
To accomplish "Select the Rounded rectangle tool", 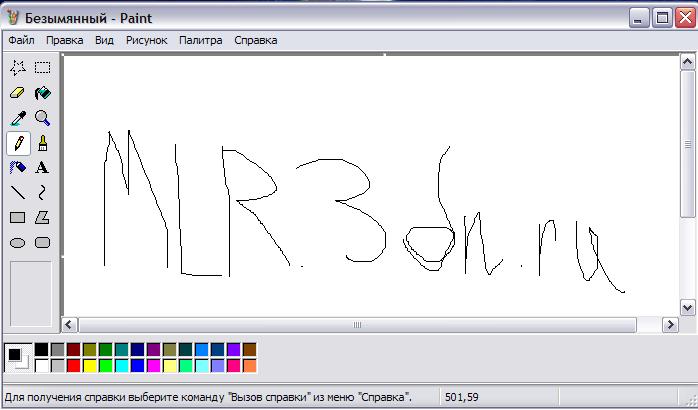I will click(x=42, y=243).
